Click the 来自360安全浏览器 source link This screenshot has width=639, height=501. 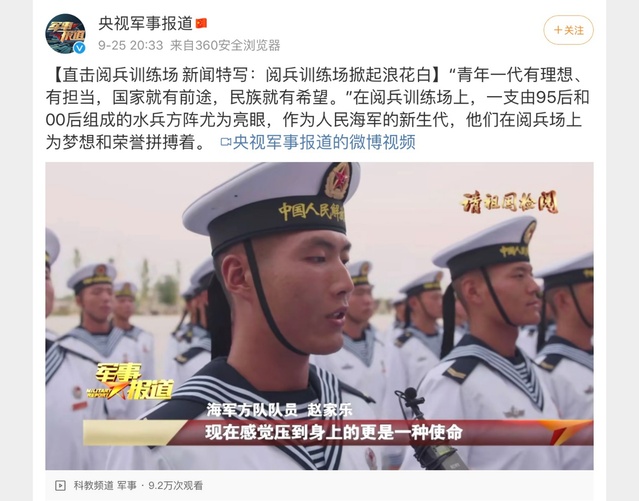(x=225, y=45)
